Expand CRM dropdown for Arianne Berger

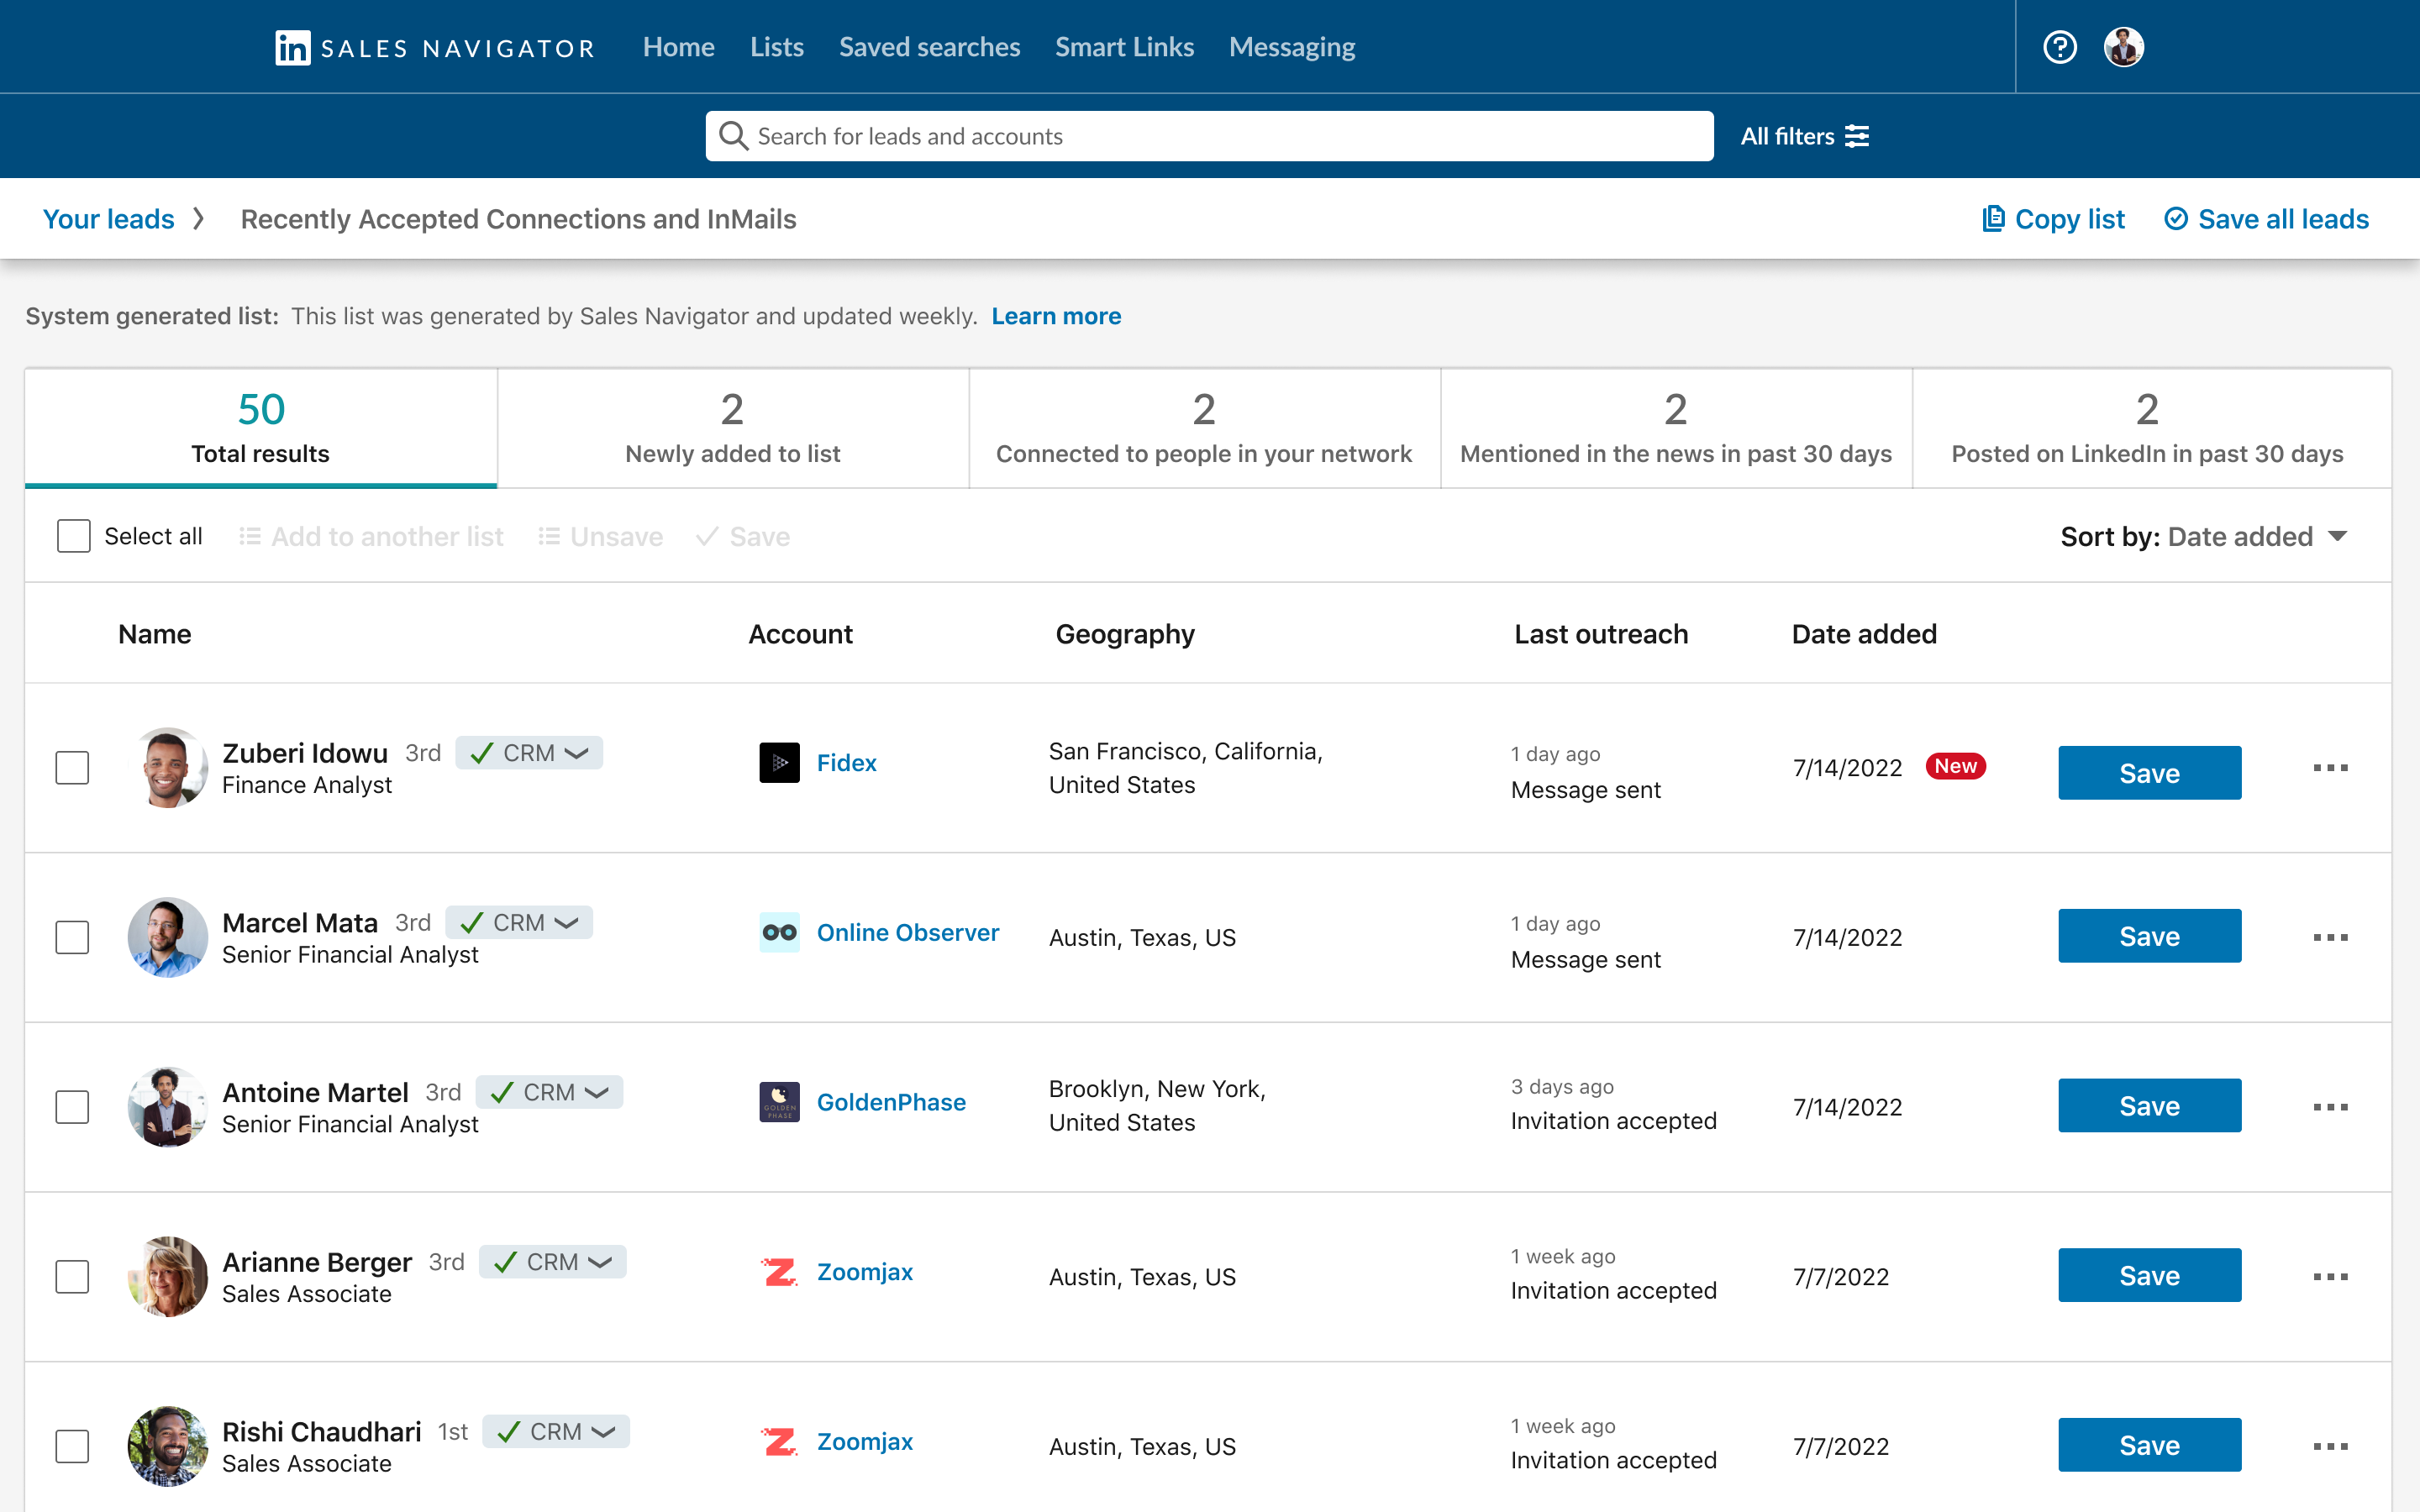(553, 1262)
